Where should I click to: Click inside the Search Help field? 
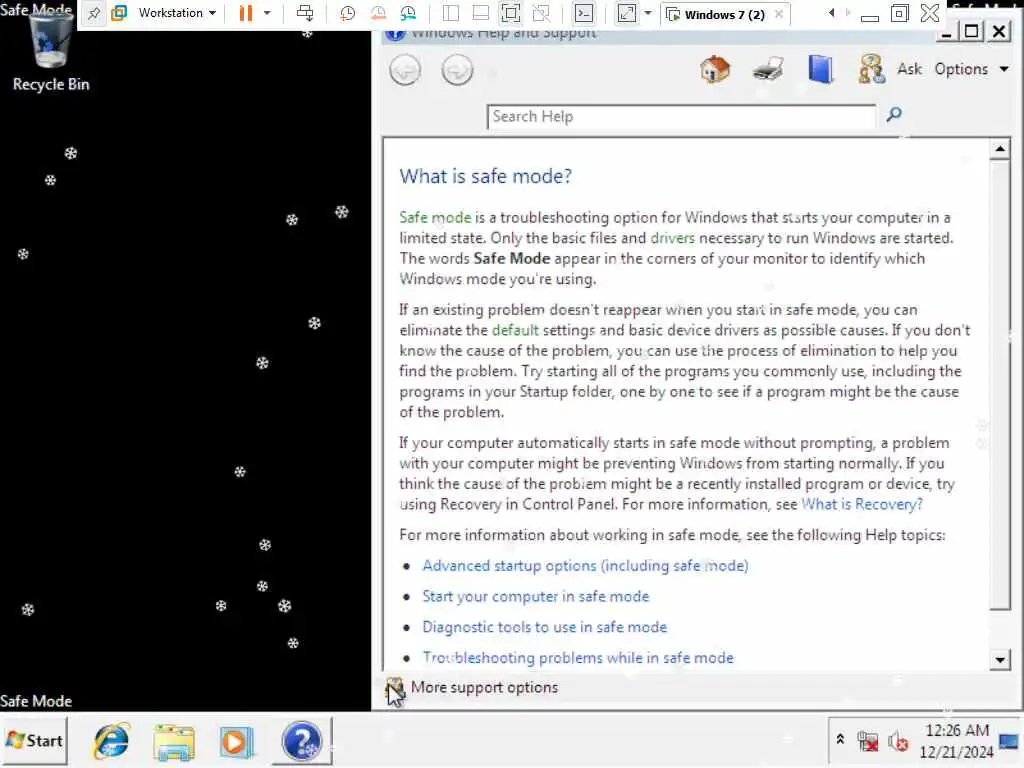[x=681, y=116]
